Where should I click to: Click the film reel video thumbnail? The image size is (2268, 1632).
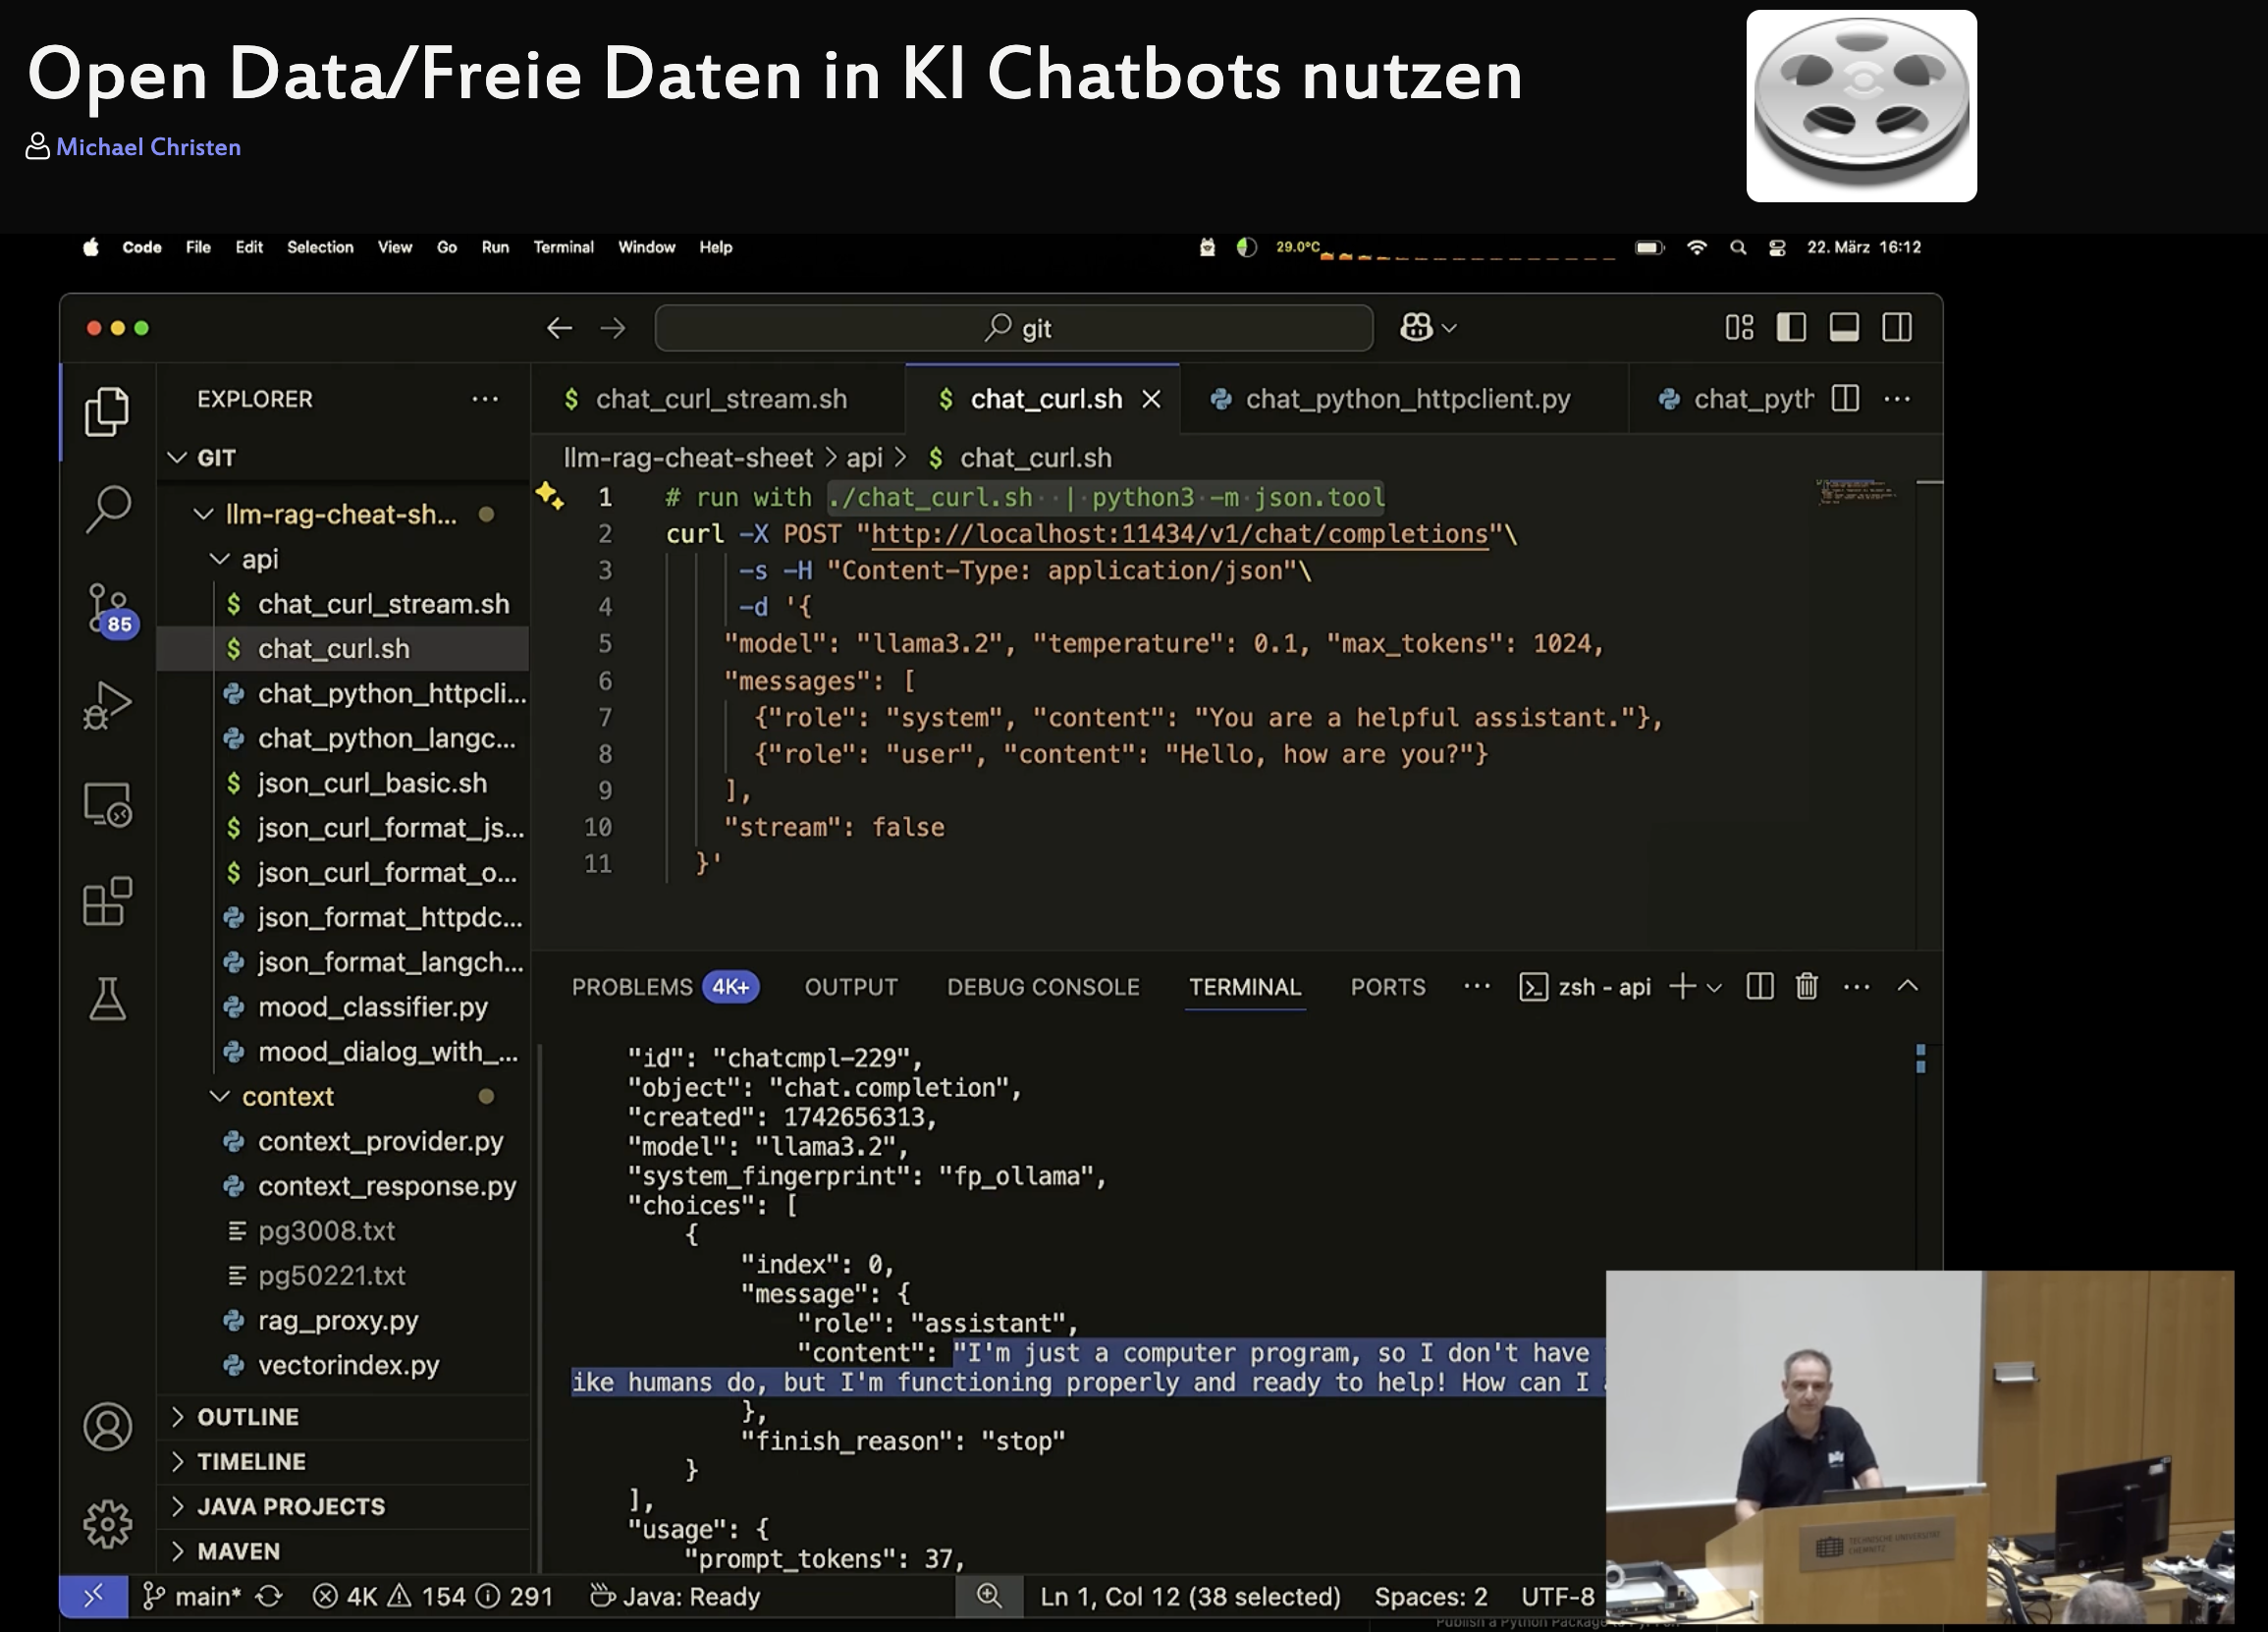point(1861,106)
